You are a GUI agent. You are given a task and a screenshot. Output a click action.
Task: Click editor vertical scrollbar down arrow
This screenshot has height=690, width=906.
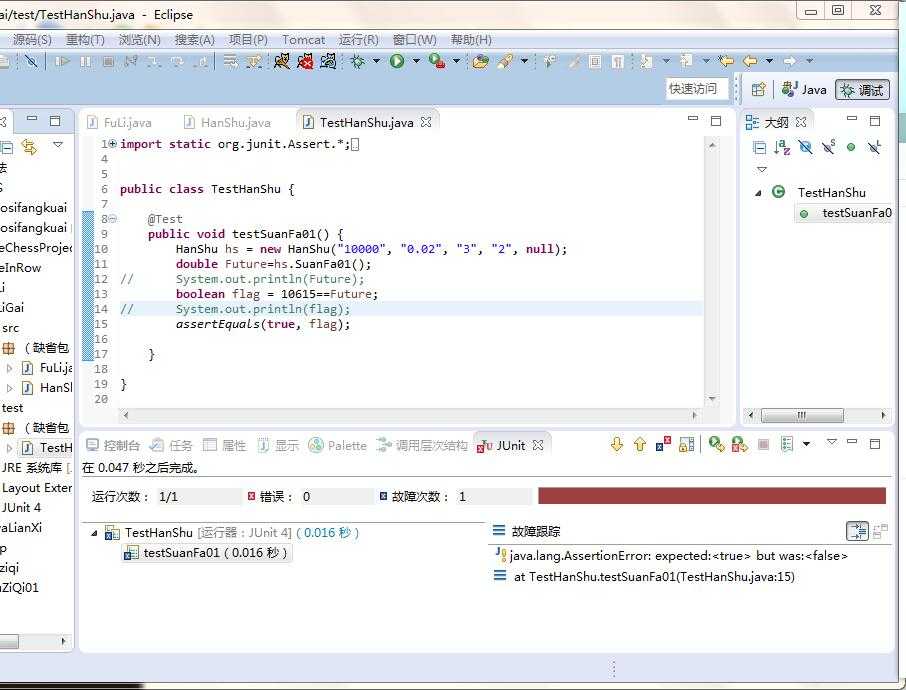712,399
